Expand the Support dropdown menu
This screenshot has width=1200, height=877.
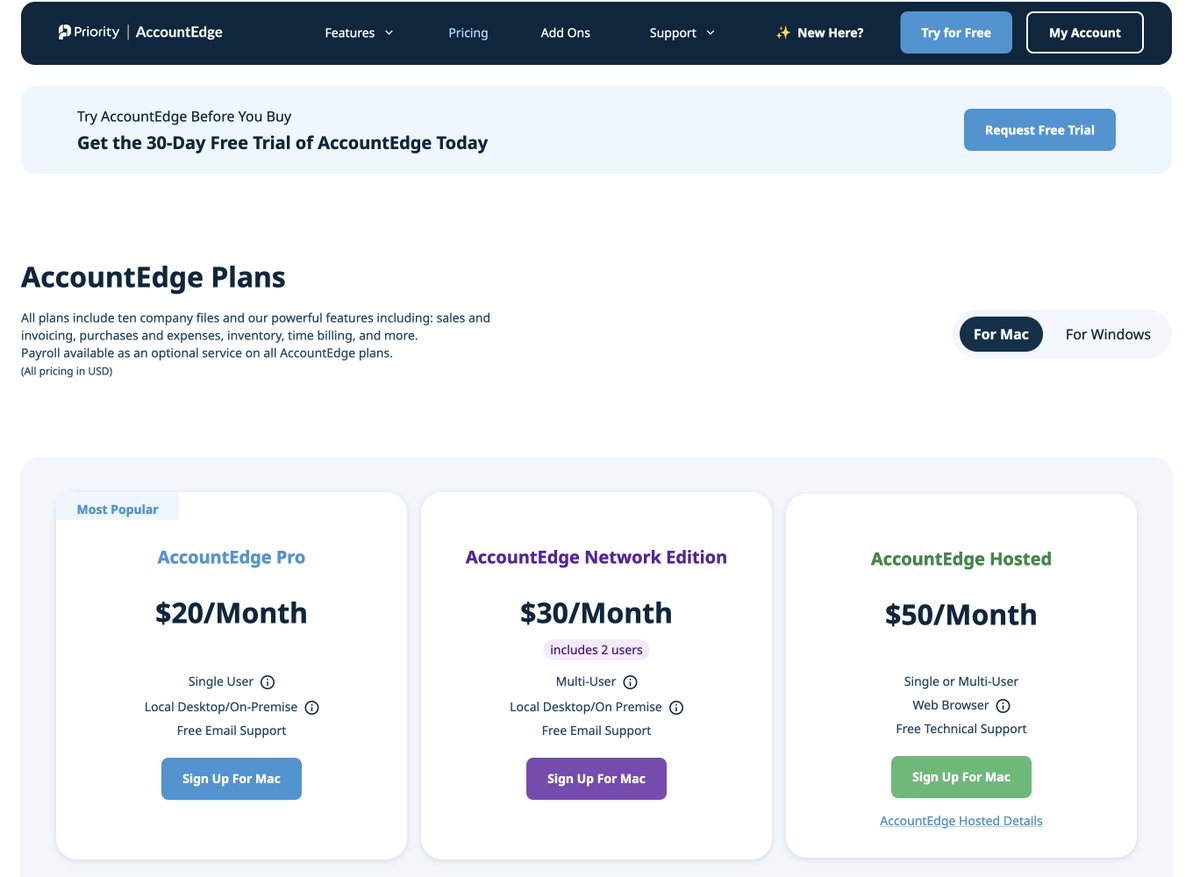682,33
